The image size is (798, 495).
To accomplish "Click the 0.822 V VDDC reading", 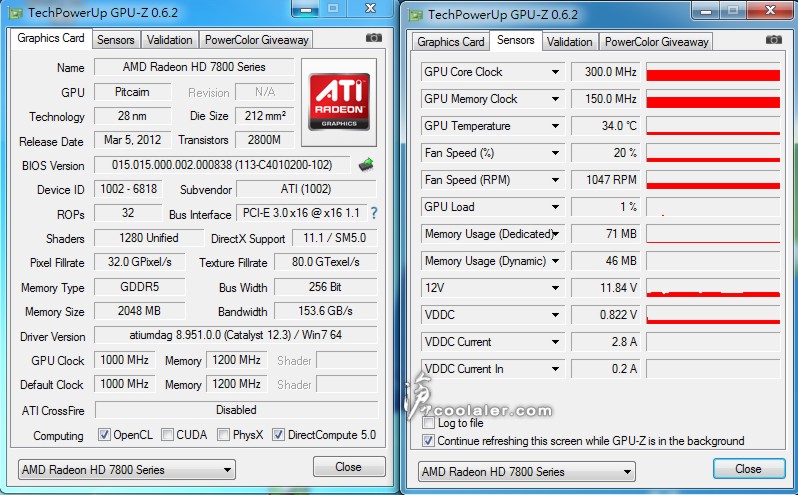I will 606,315.
